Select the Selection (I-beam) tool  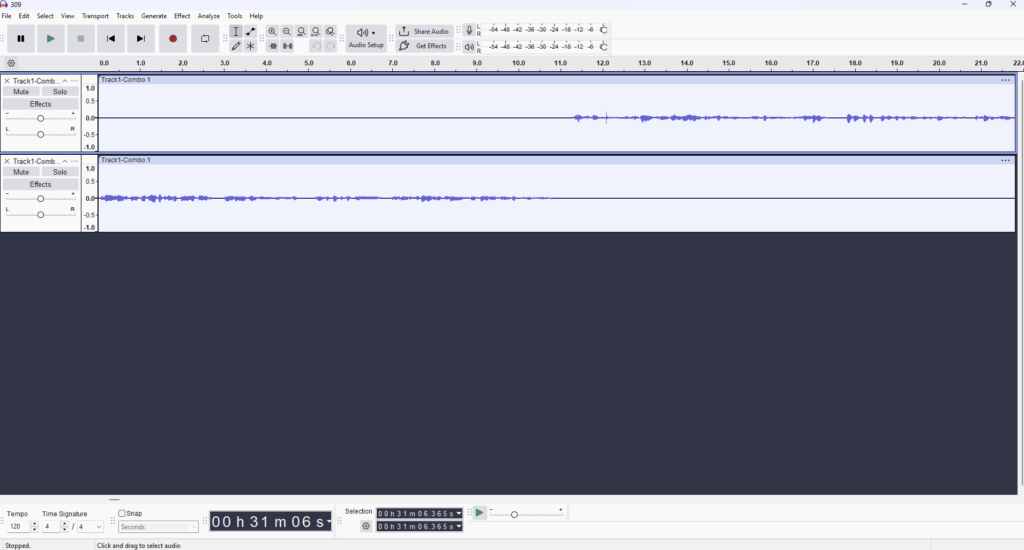tap(236, 31)
